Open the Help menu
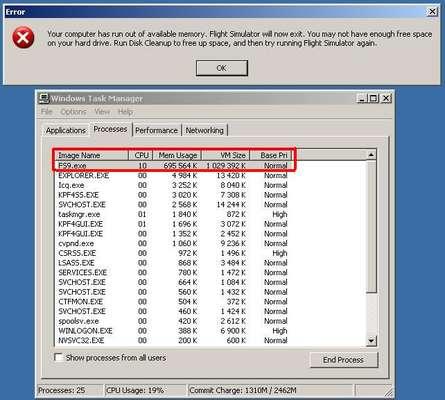Viewport: 445px width, 400px height. pyautogui.click(x=125, y=112)
